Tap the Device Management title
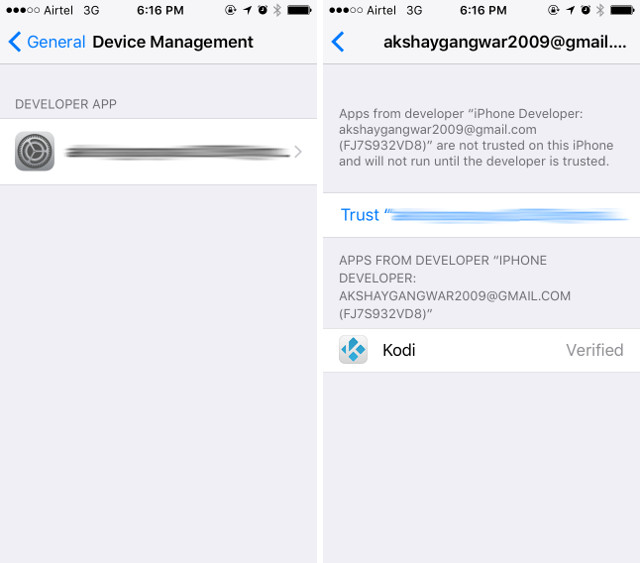The width and height of the screenshot is (640, 563). 173,42
